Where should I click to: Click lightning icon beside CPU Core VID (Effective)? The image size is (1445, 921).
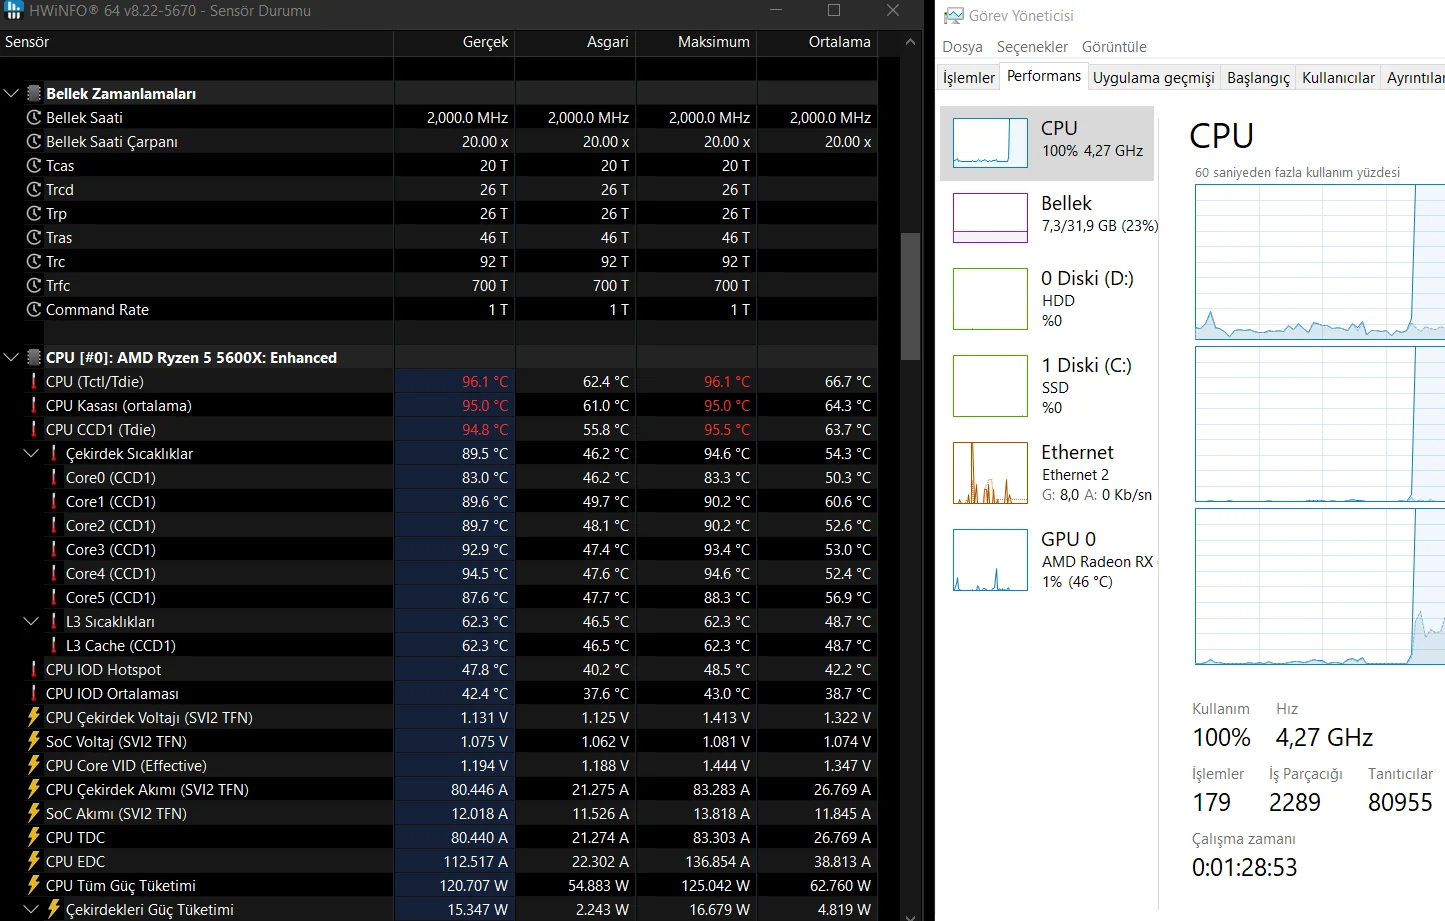point(33,766)
